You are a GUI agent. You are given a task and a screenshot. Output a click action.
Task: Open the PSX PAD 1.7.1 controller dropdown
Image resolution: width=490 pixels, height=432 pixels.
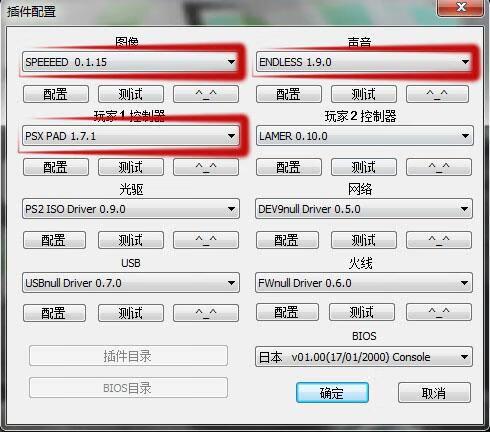130,136
